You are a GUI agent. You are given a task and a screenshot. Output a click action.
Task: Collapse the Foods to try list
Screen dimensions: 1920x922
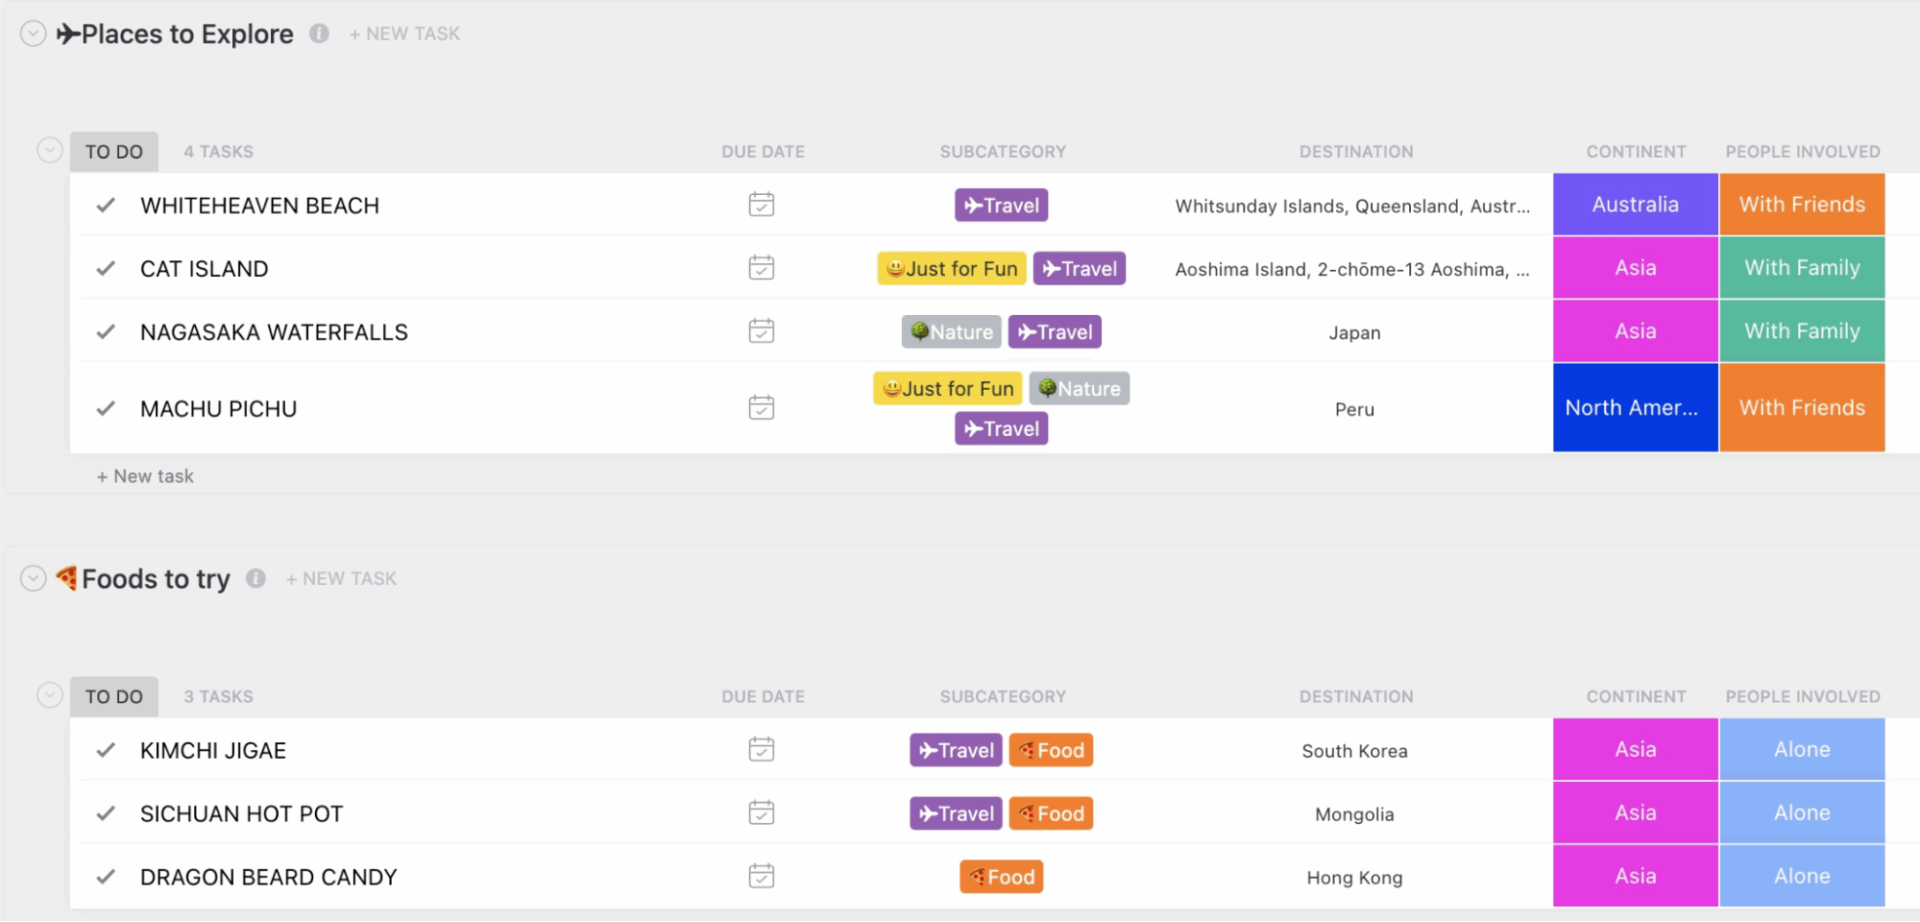click(33, 579)
